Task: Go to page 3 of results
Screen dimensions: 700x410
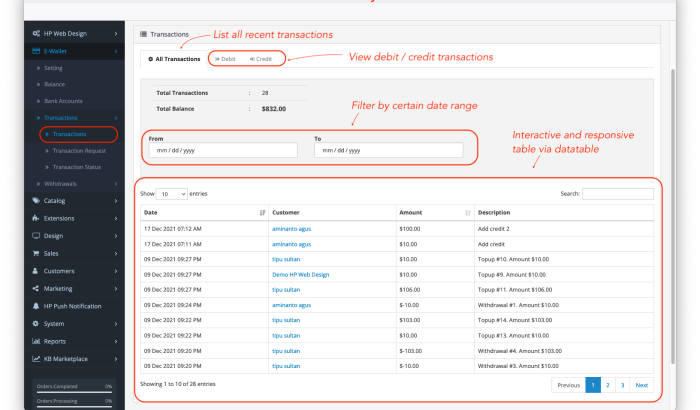Action: pos(622,385)
